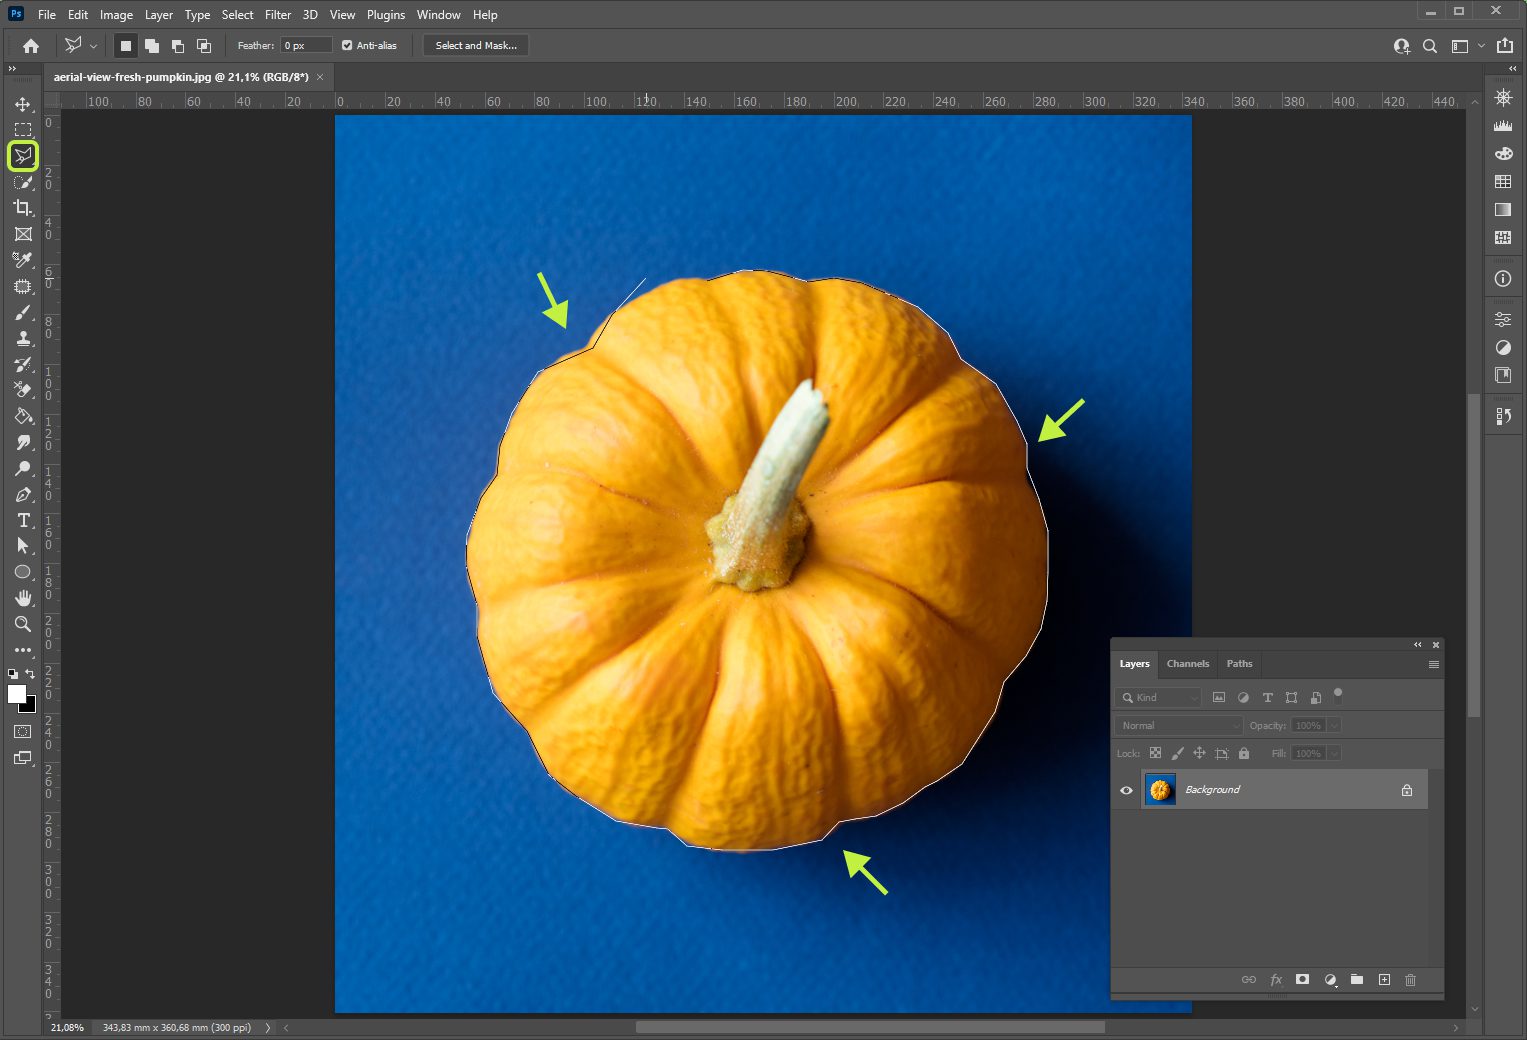The height and width of the screenshot is (1040, 1527).
Task: Uncheck the Anti-alias checkbox
Action: (x=347, y=46)
